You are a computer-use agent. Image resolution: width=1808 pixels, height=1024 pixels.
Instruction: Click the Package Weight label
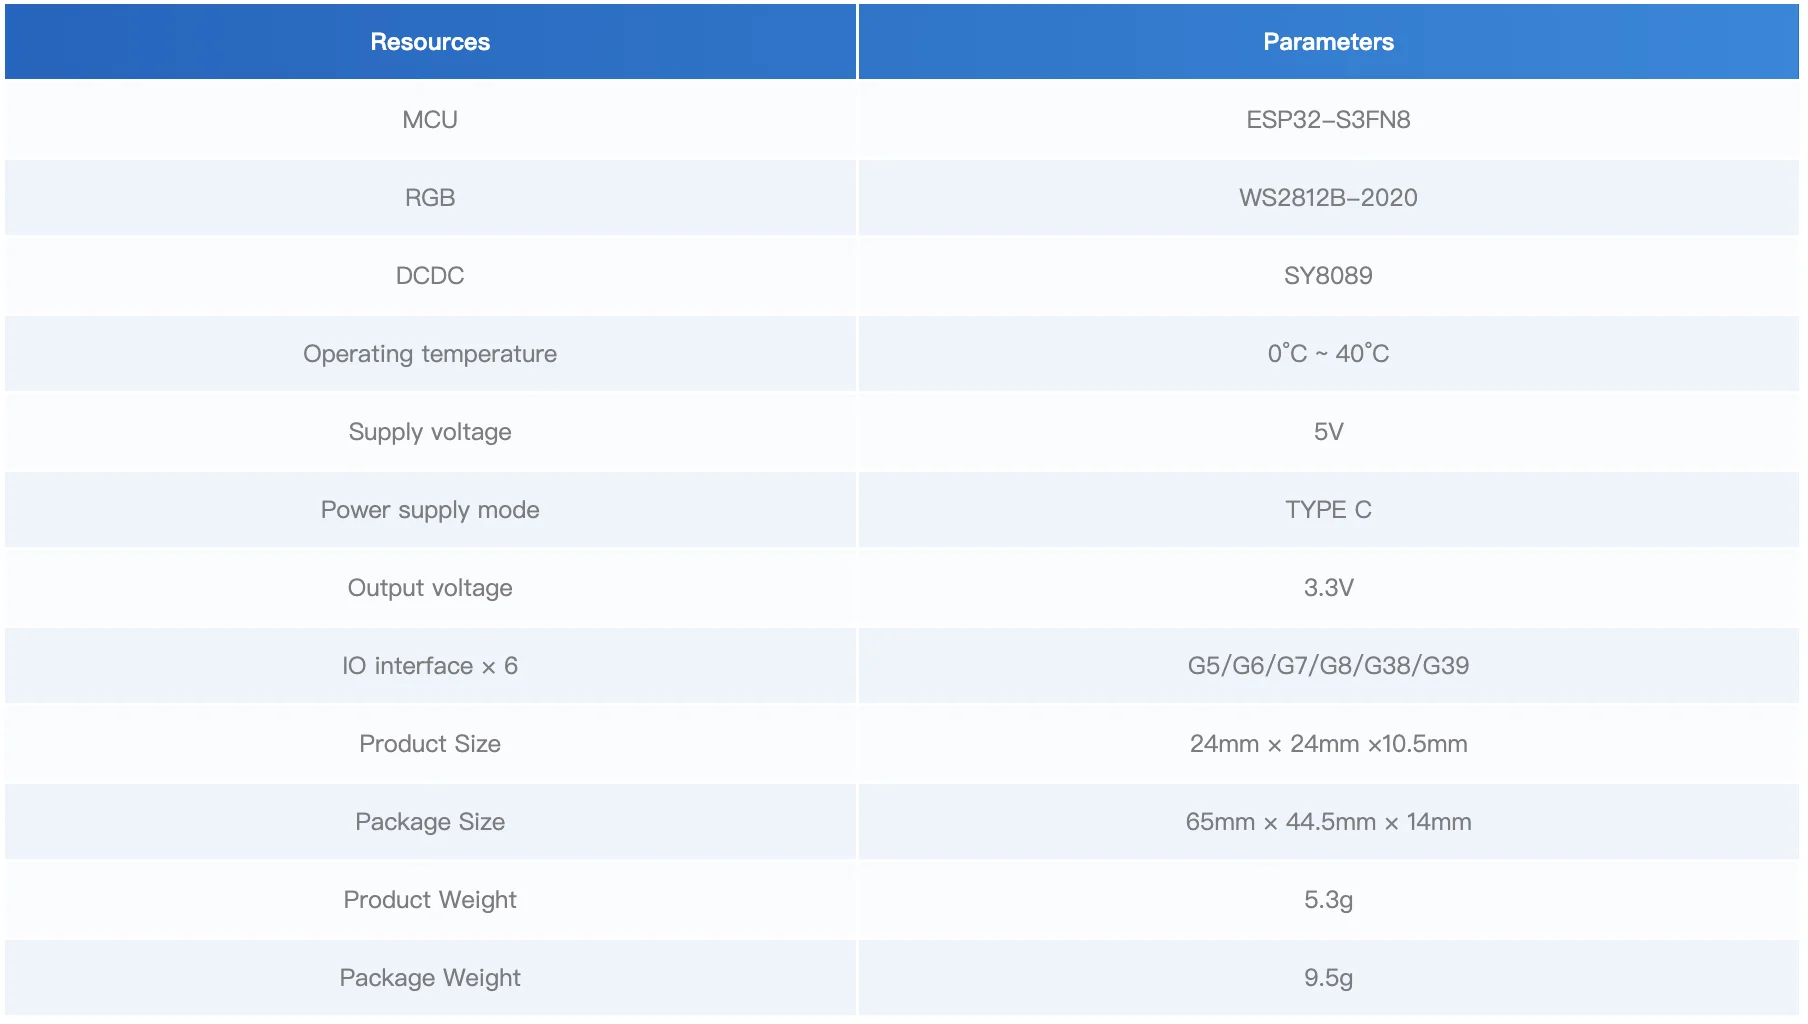point(430,978)
